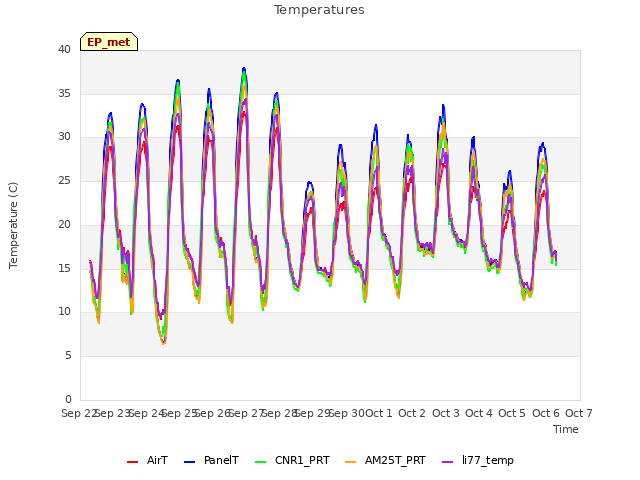This screenshot has width=640, height=480.
Task: Click the Temperature (C) y-axis title
Action: tap(13, 225)
